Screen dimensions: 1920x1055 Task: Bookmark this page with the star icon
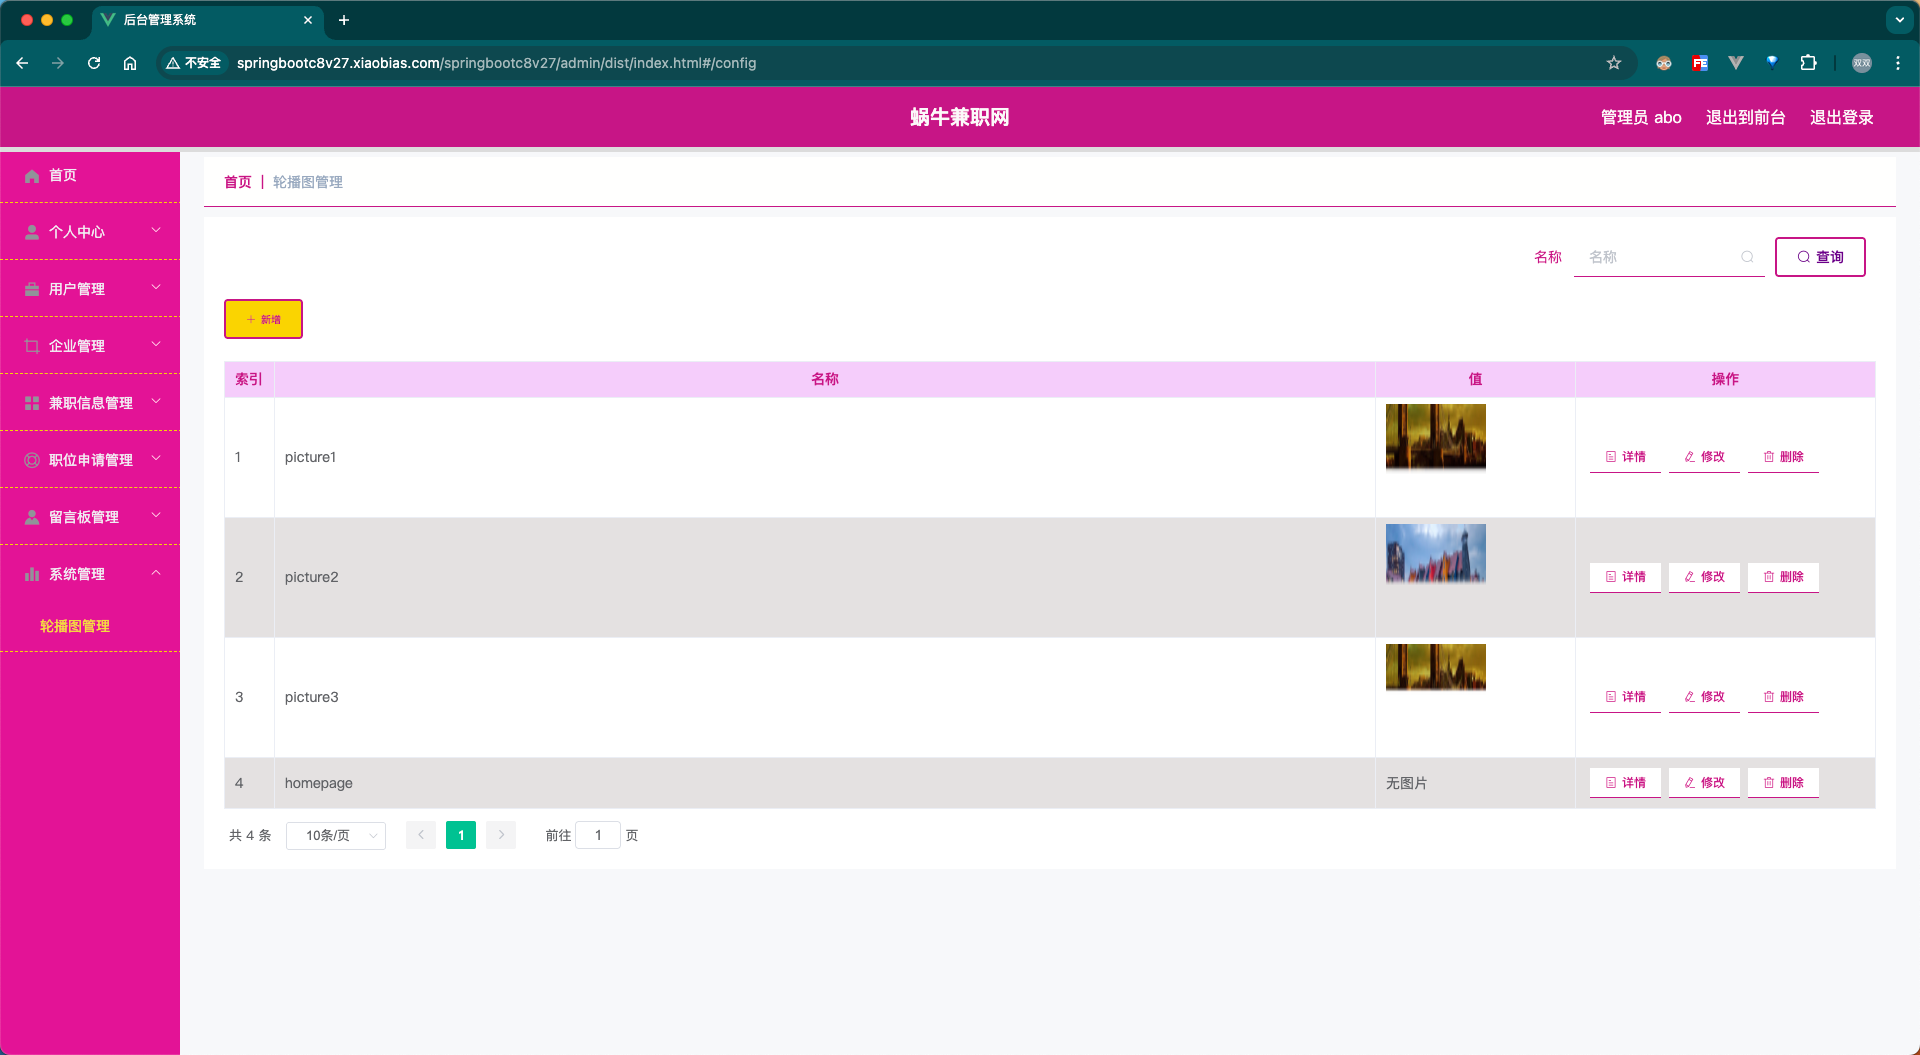[1614, 63]
